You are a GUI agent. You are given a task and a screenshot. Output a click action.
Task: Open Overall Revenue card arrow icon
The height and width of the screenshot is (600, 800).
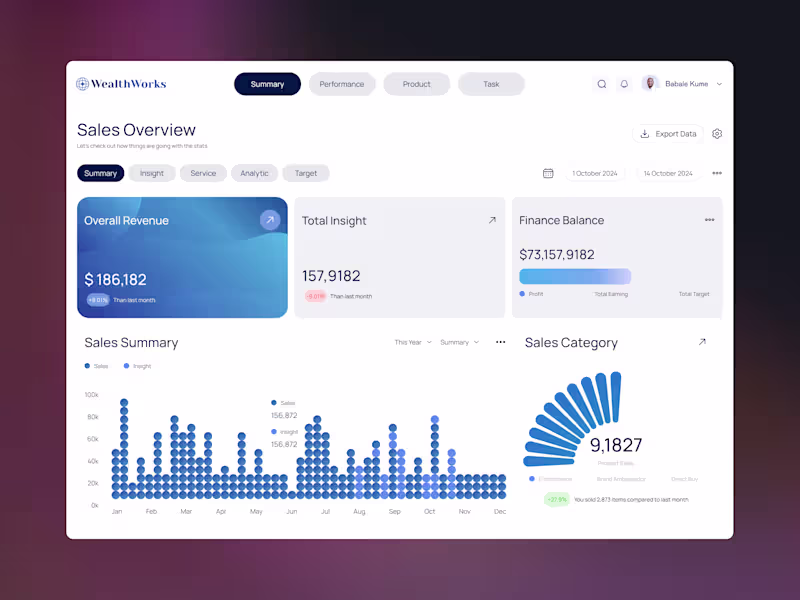pos(270,220)
